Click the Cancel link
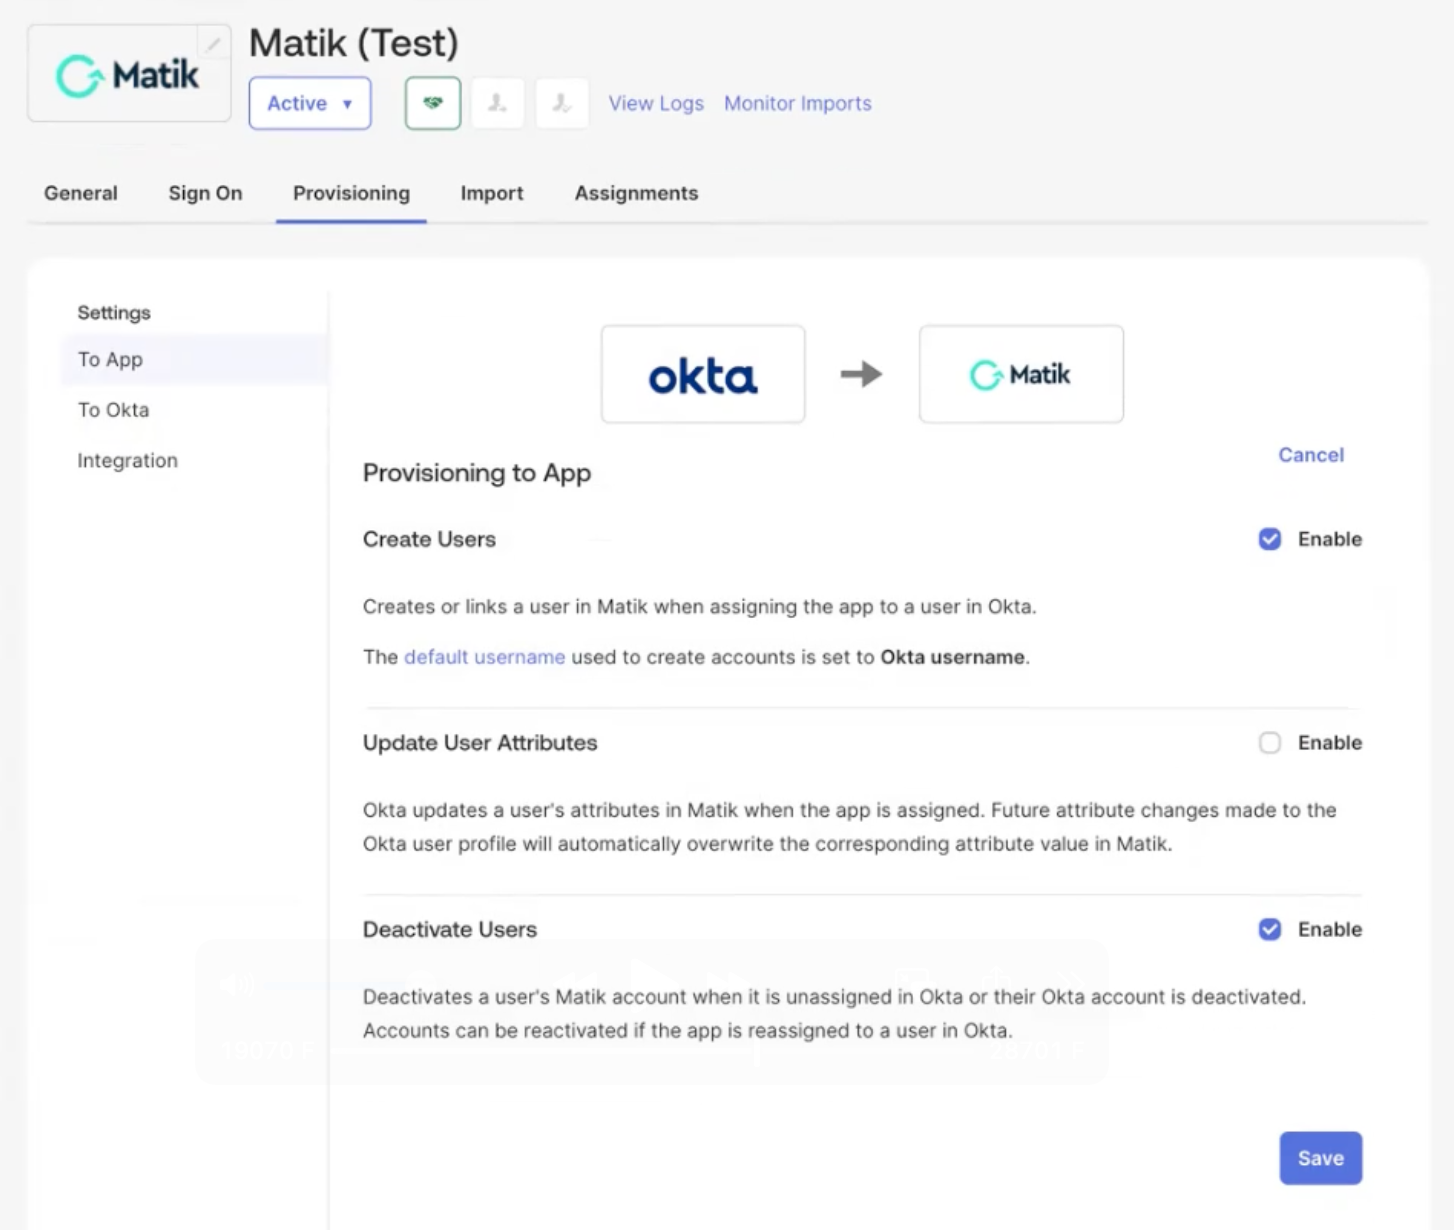 pyautogui.click(x=1310, y=455)
